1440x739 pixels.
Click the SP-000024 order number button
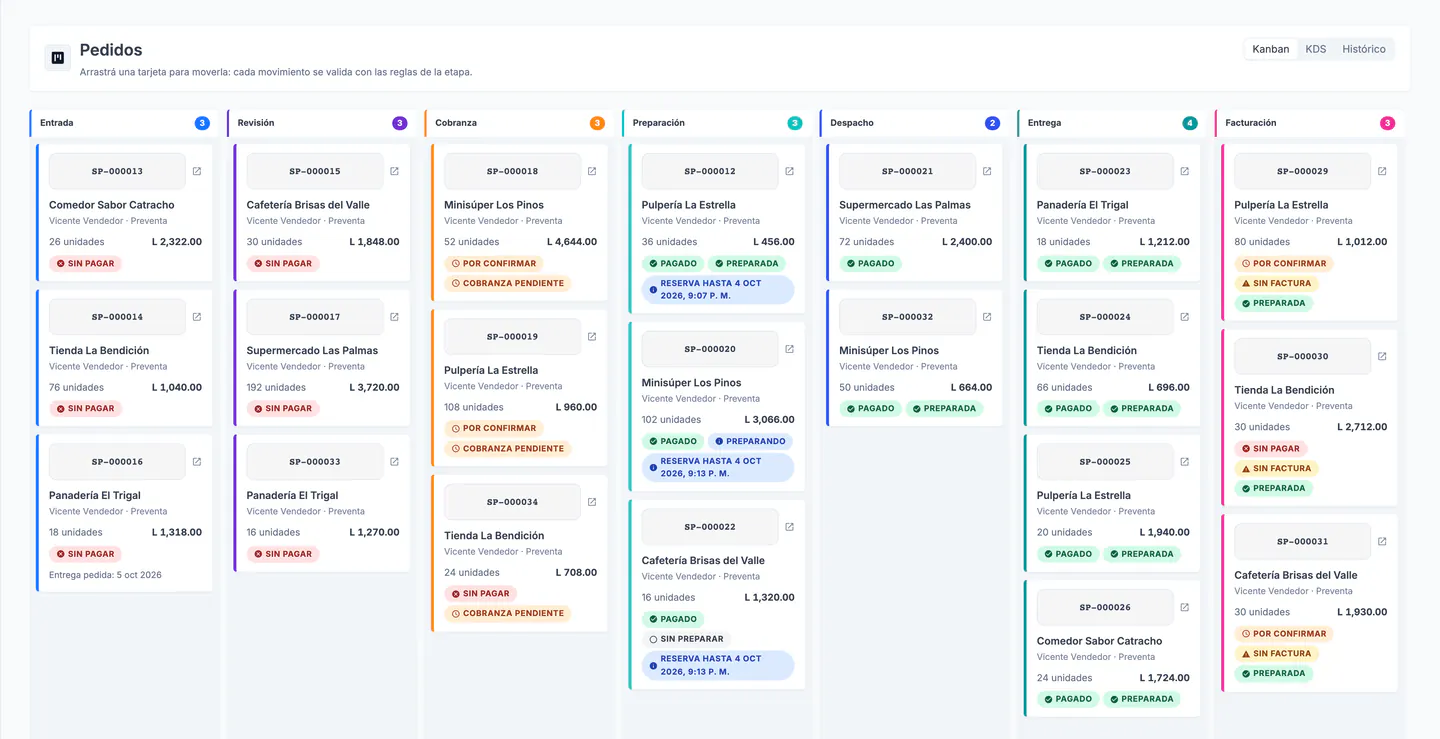(1105, 317)
